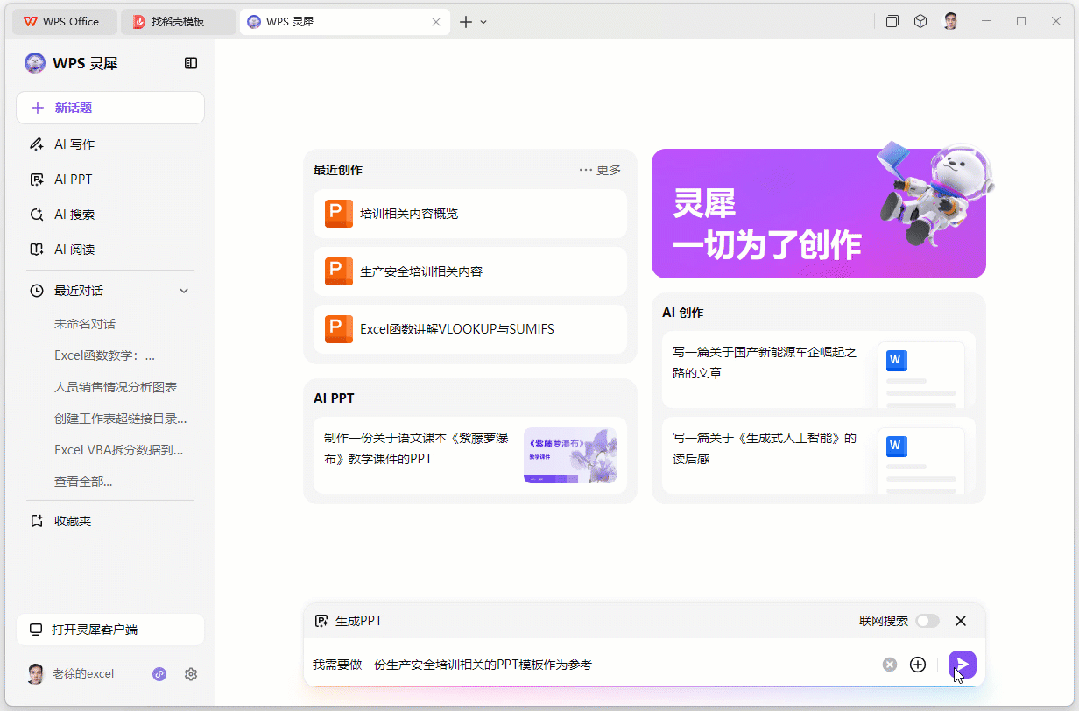Open settings via the gear icon
This screenshot has width=1079, height=711.
190,674
